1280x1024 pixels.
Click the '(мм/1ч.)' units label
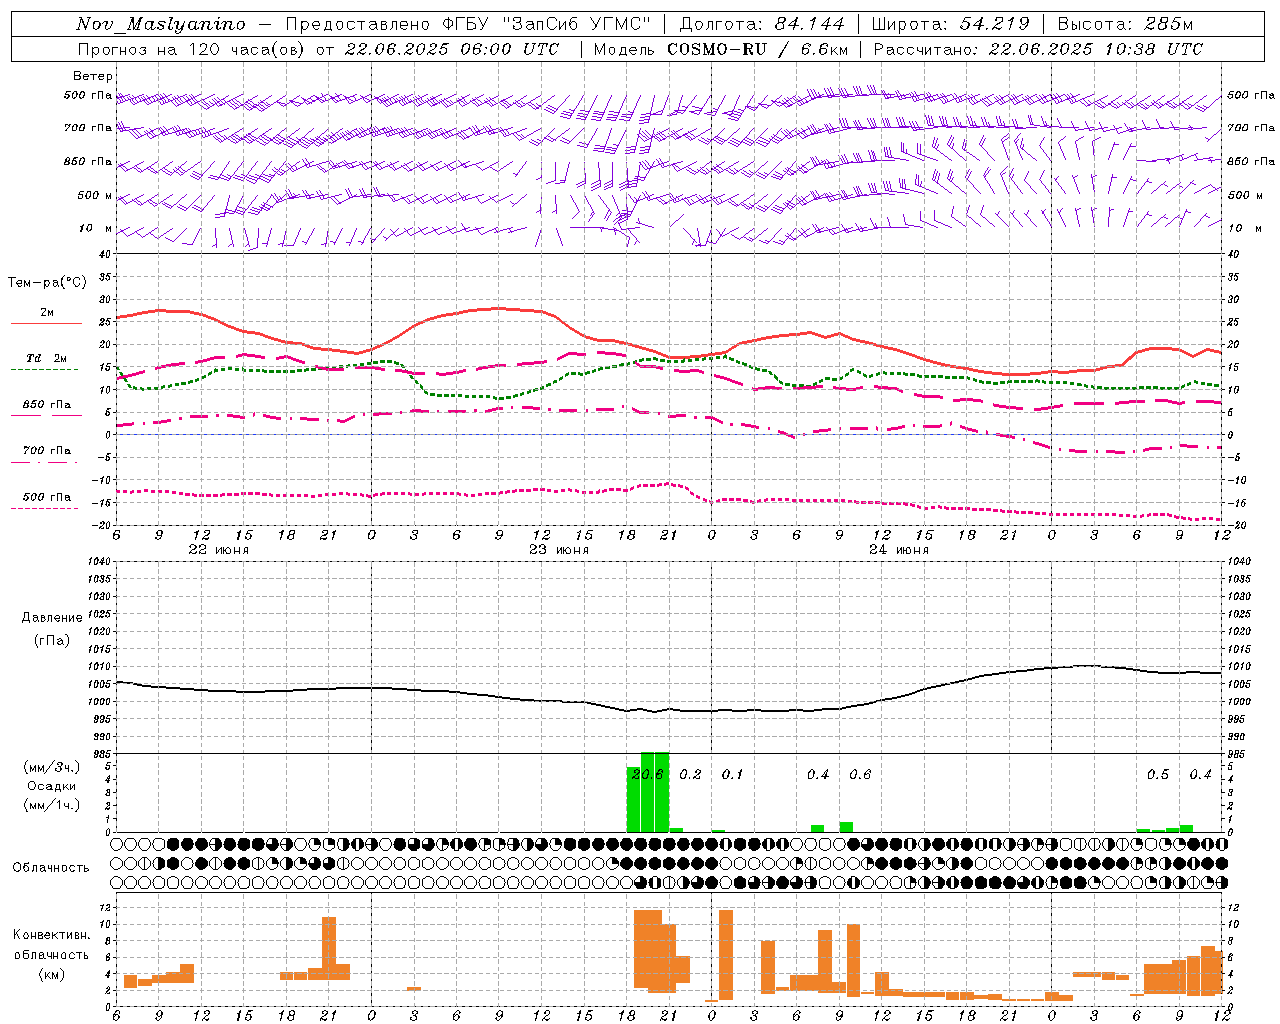point(50,805)
